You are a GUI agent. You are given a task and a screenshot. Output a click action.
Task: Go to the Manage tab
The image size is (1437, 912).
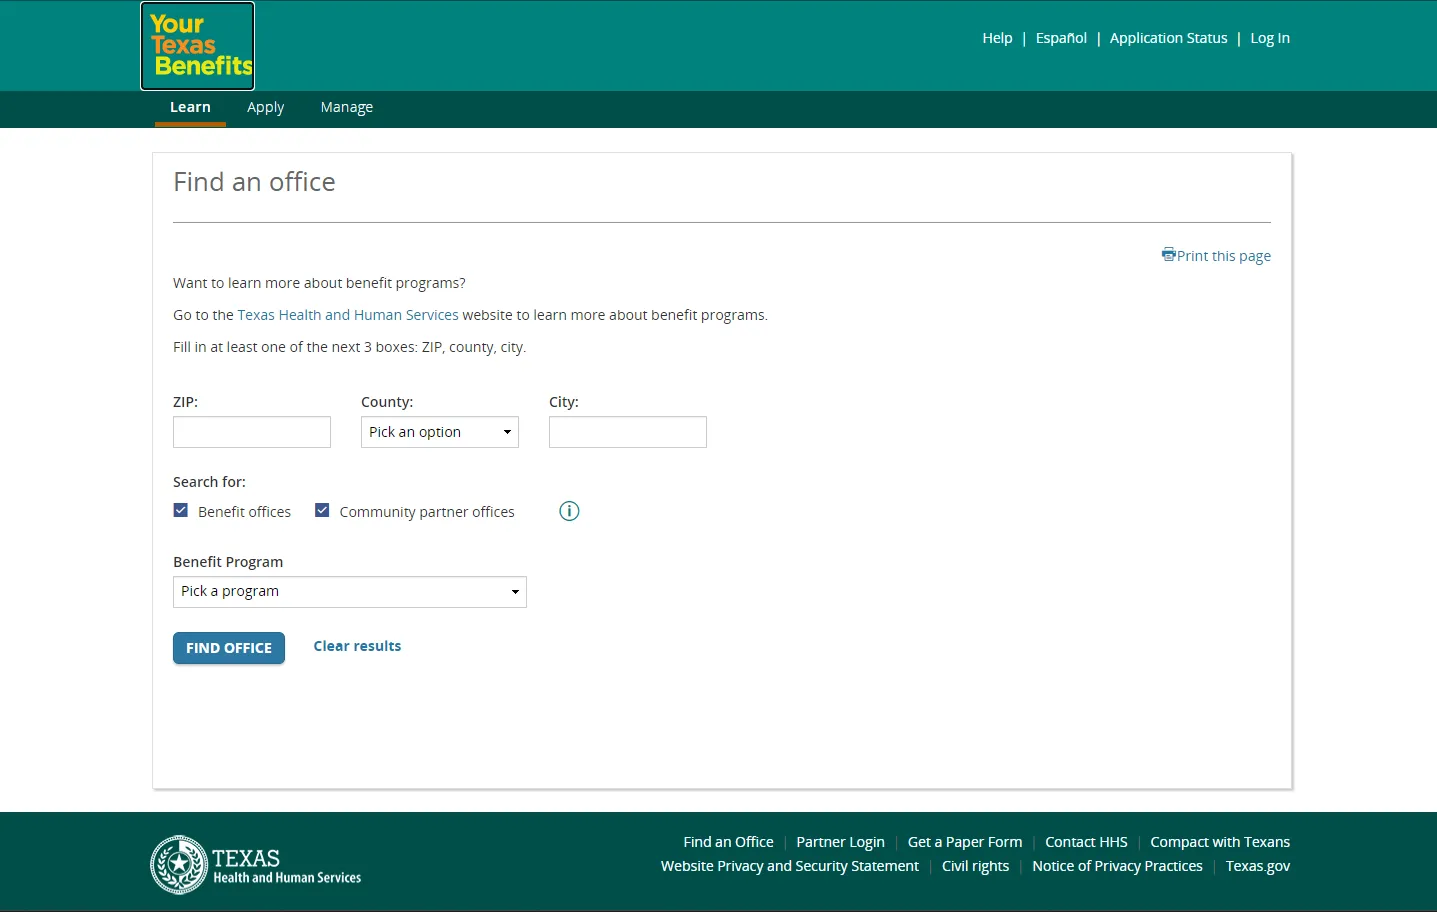[x=347, y=108]
